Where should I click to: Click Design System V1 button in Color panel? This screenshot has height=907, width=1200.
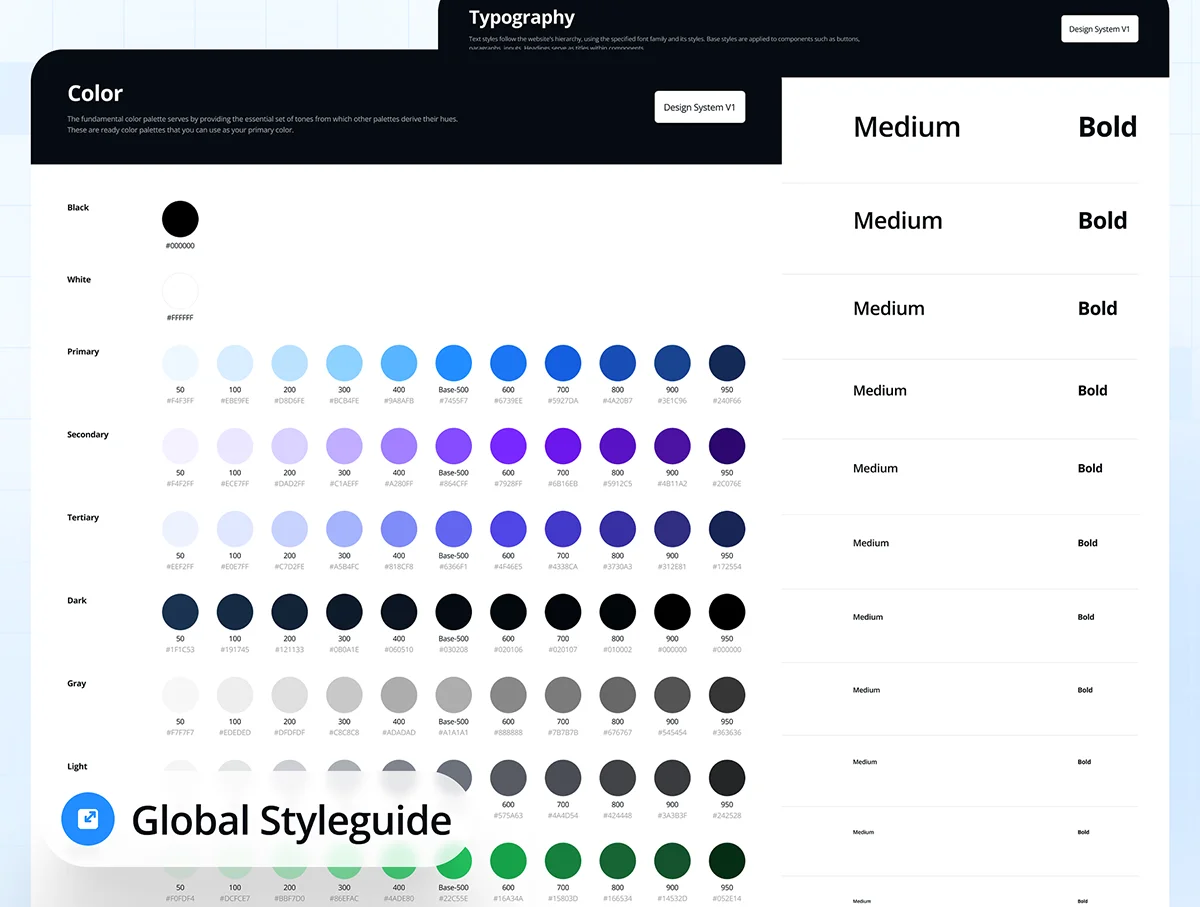tap(699, 107)
